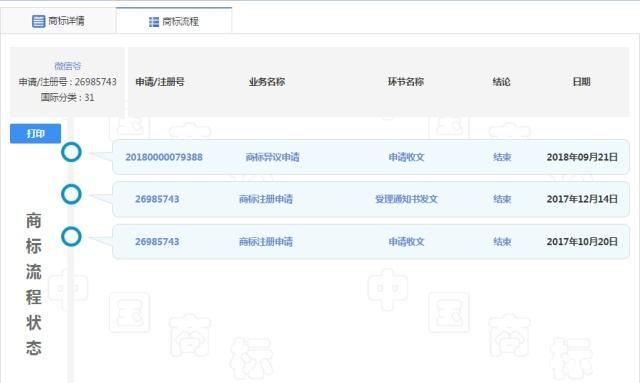Select the third timeline circle marker
The height and width of the screenshot is (383, 640).
pyautogui.click(x=71, y=237)
